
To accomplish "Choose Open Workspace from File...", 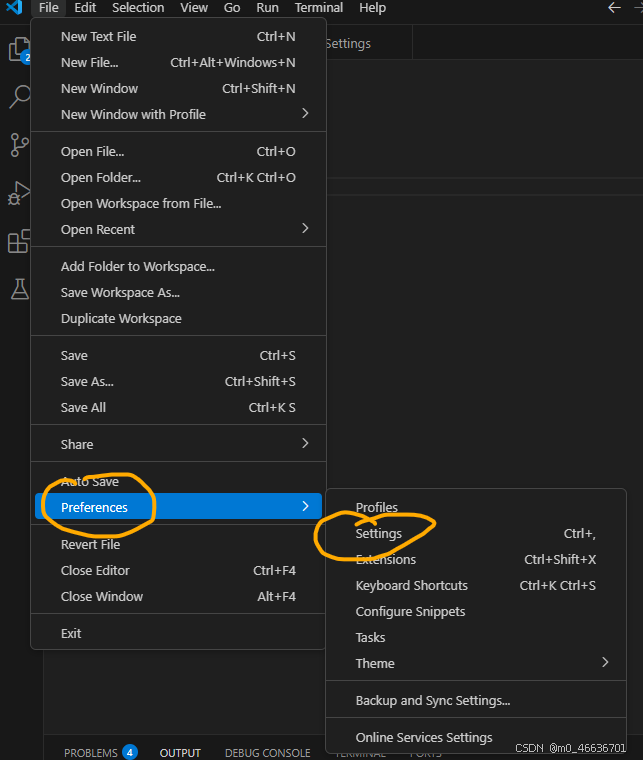I will click(x=178, y=204).
